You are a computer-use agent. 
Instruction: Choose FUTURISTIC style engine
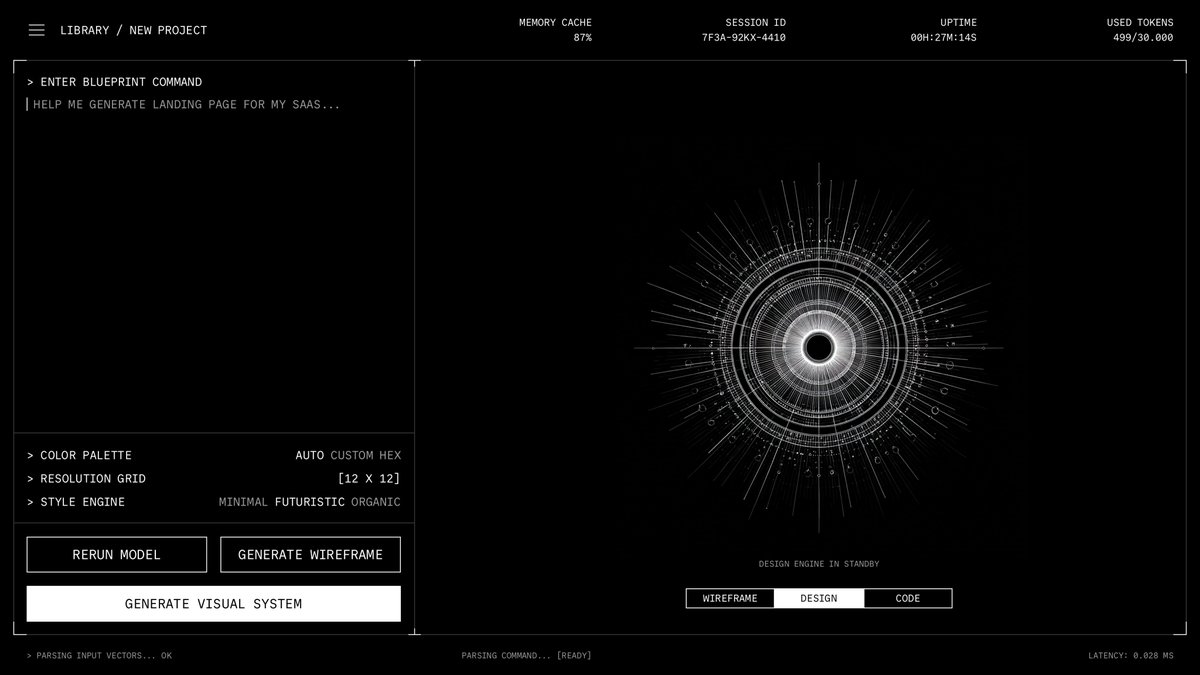click(x=310, y=502)
